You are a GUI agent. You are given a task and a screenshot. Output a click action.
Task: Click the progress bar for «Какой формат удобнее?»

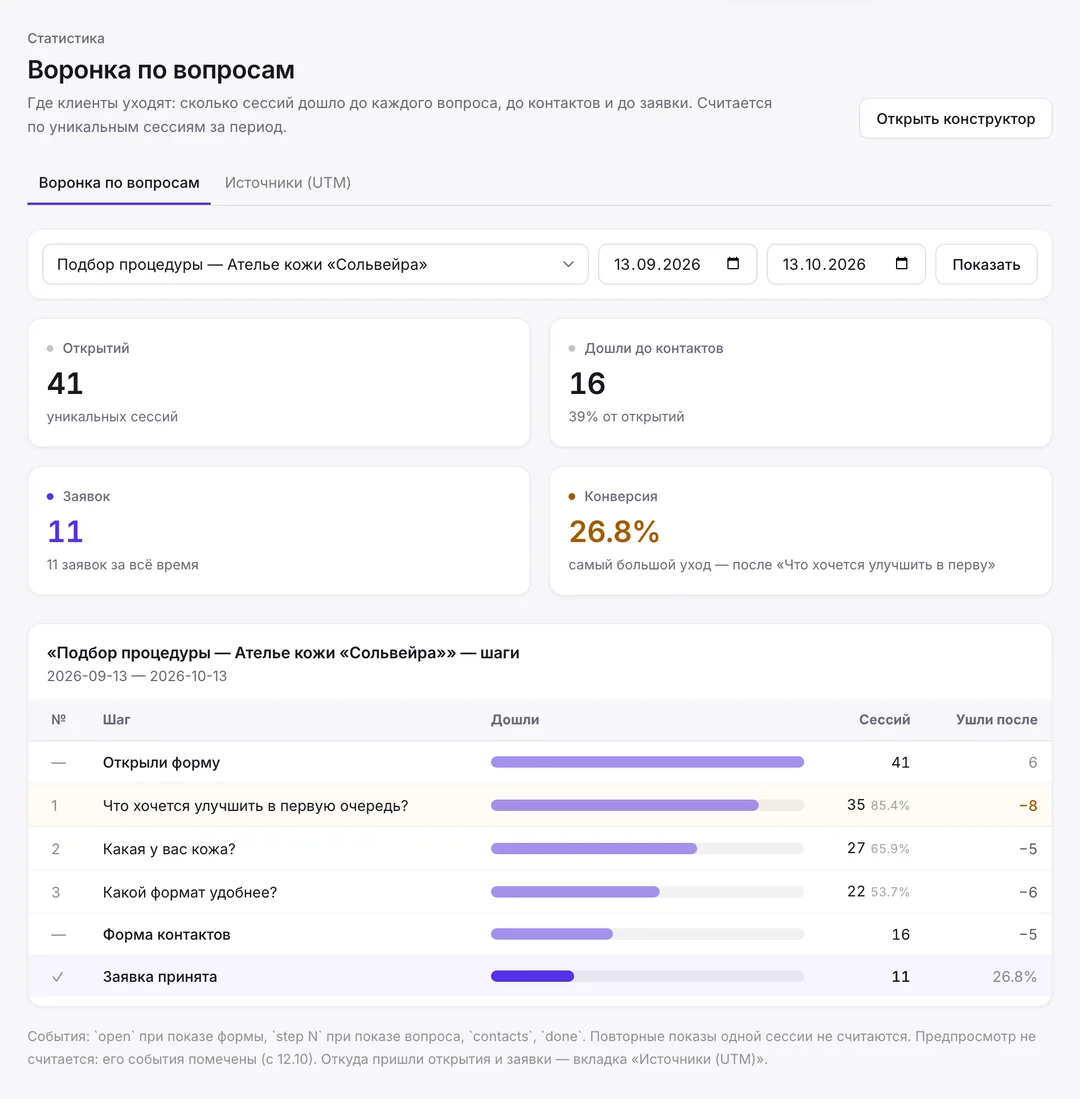click(x=647, y=892)
